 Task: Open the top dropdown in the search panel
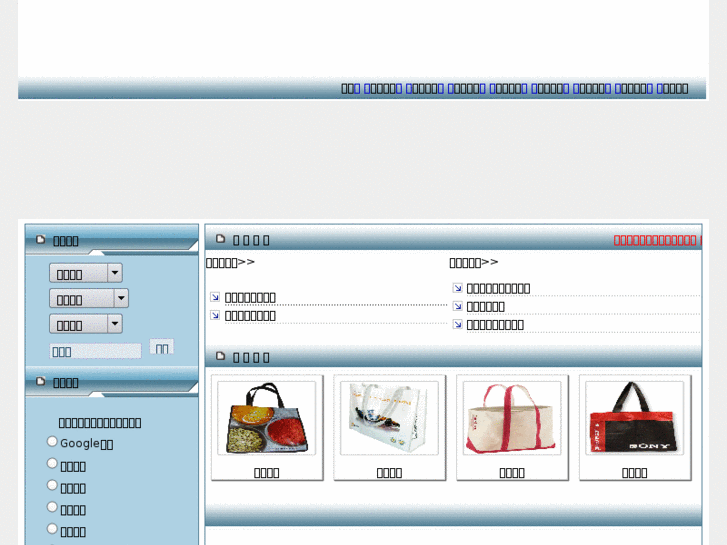[x=86, y=273]
